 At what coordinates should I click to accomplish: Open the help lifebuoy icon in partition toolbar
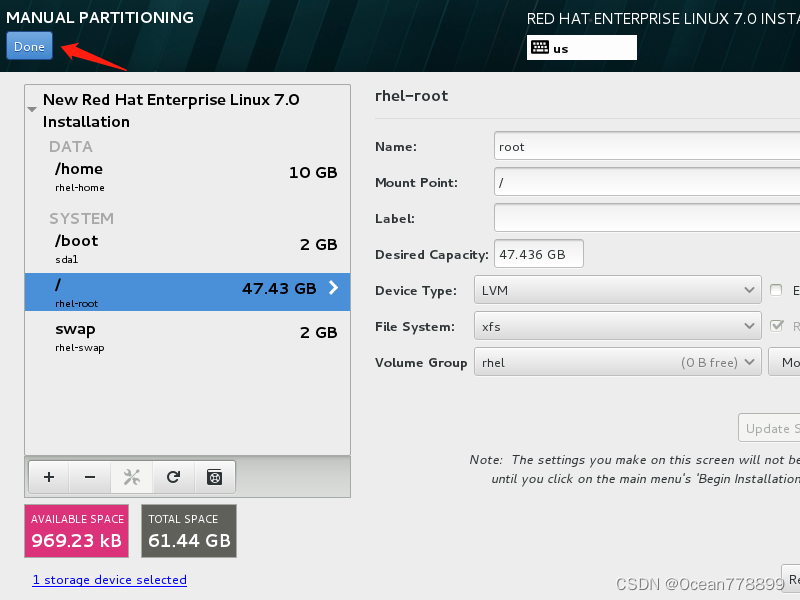[215, 477]
